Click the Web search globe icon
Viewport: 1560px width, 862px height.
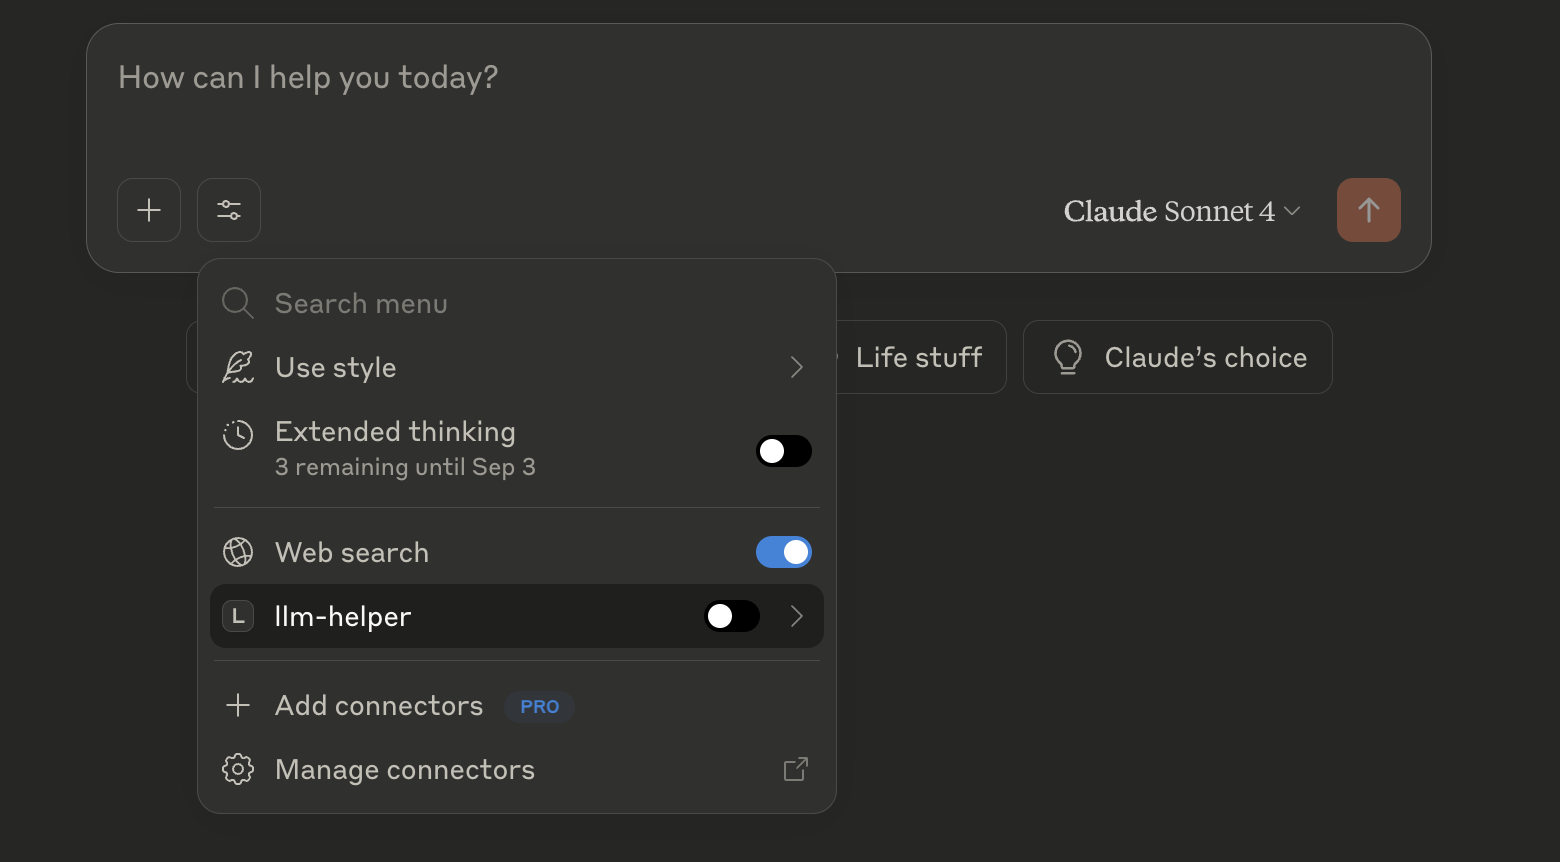(x=238, y=552)
